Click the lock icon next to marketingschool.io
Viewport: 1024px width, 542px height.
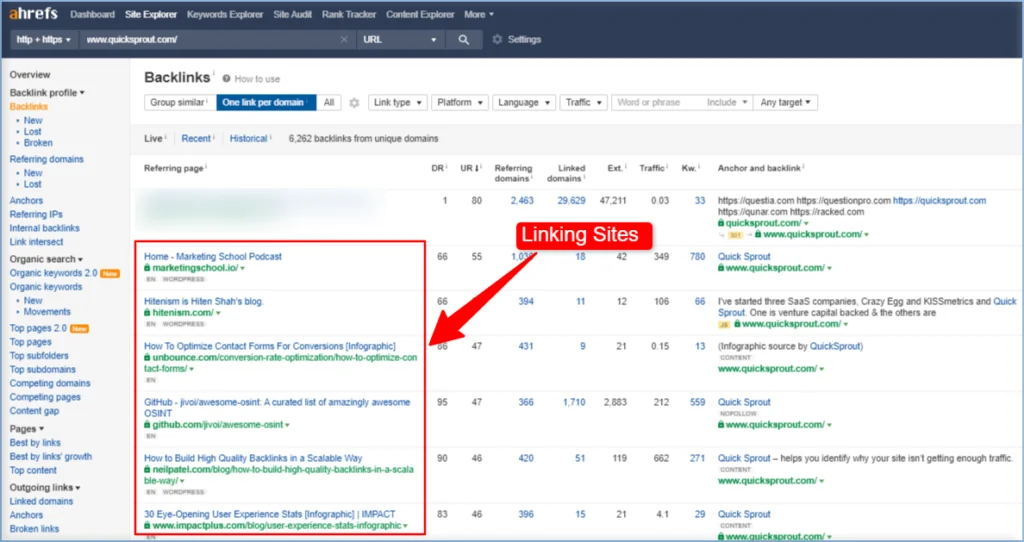click(x=148, y=269)
